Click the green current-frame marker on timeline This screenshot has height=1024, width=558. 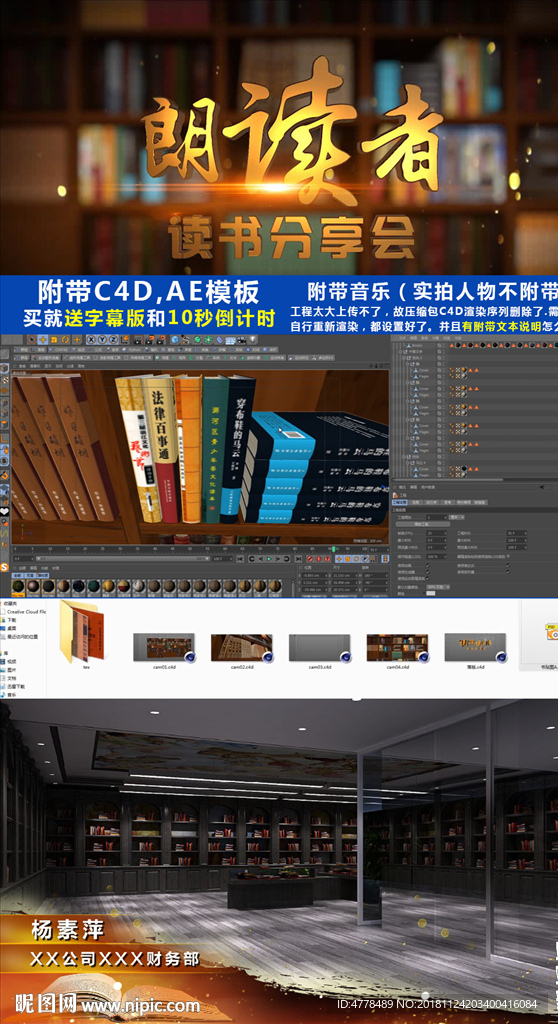tap(334, 549)
